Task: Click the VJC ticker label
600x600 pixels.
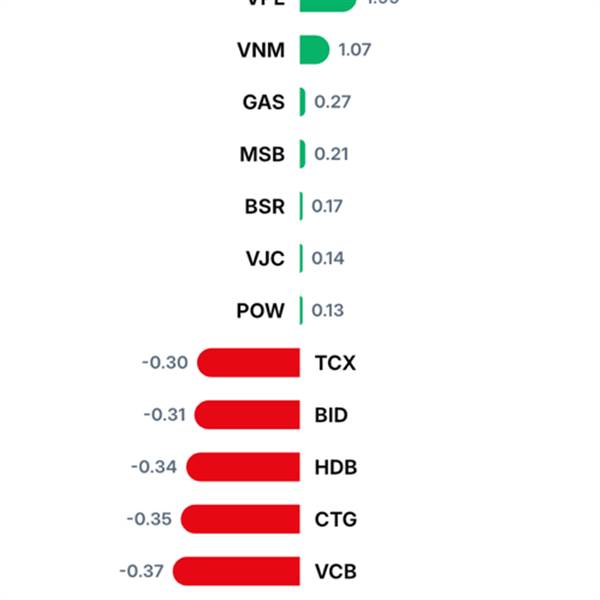Action: click(265, 259)
